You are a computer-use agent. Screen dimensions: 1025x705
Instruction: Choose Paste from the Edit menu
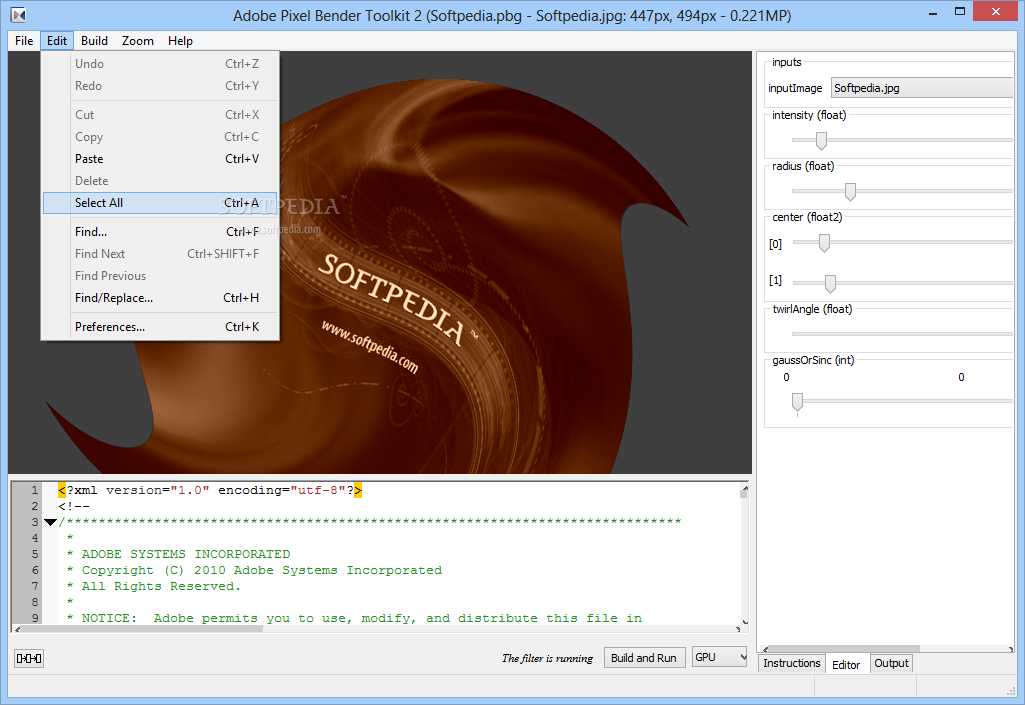click(x=160, y=159)
